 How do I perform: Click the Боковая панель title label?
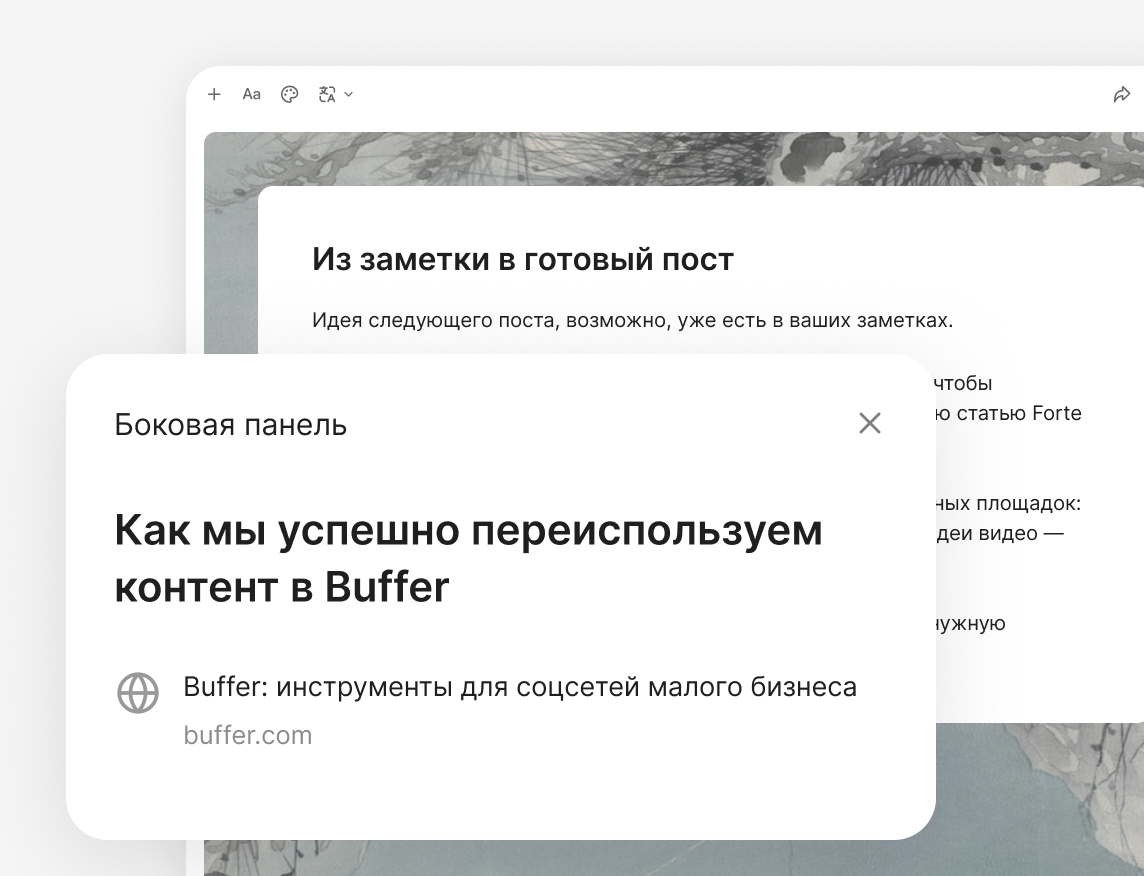231,425
